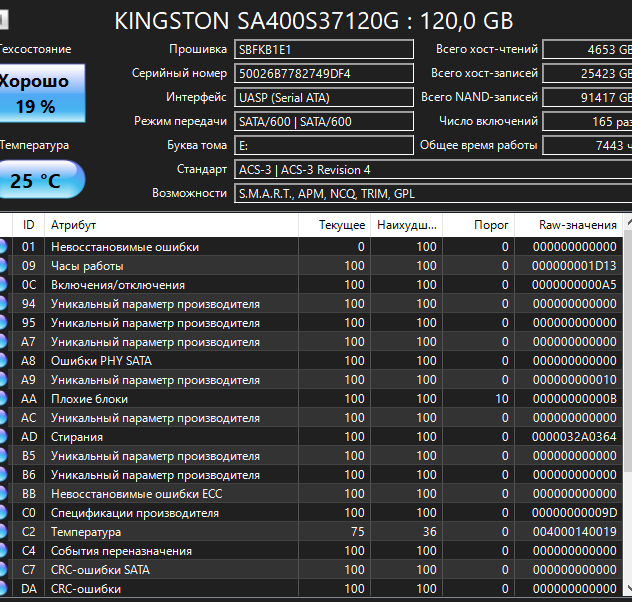Click the 25 °C temperature button
This screenshot has width=632, height=602.
click(42, 180)
